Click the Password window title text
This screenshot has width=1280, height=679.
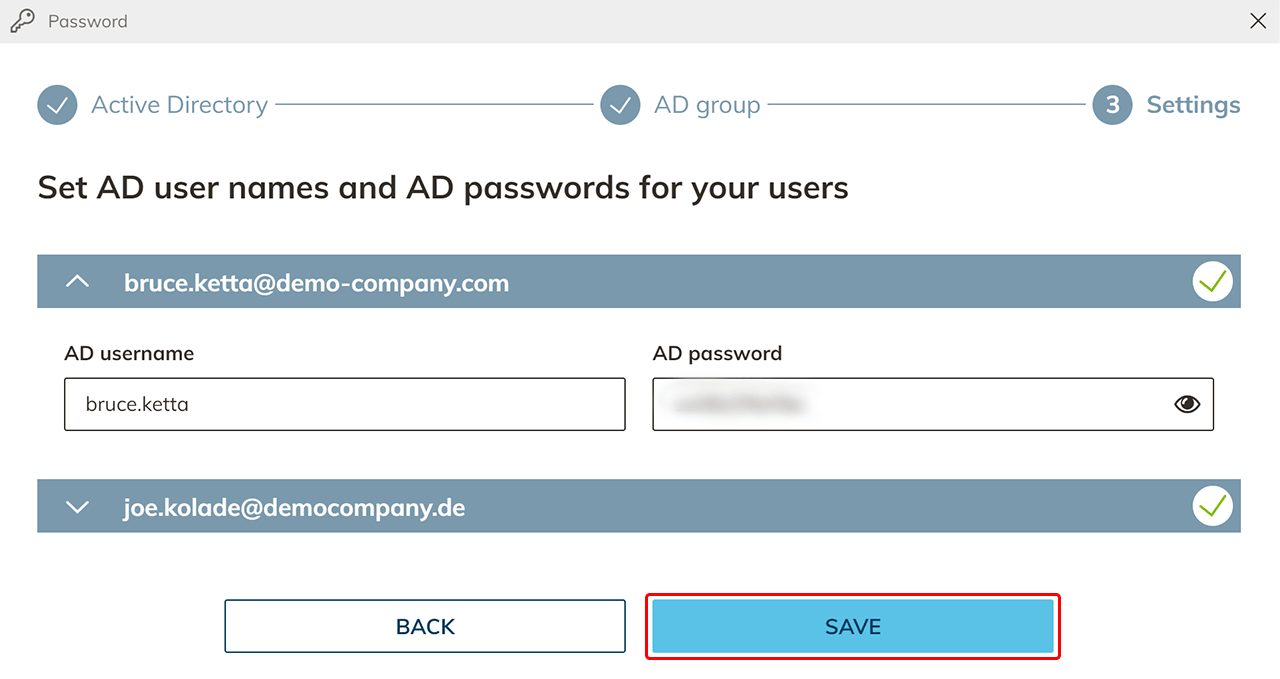click(88, 21)
